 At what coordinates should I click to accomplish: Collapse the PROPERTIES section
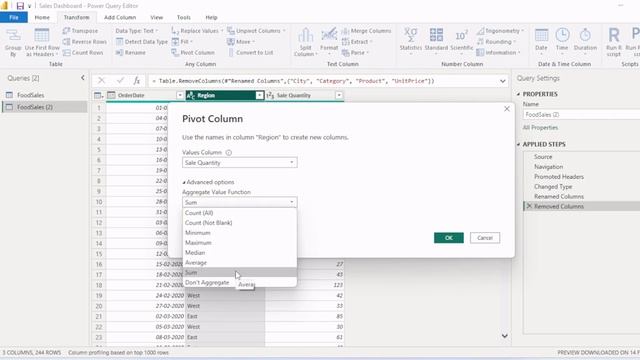518,94
